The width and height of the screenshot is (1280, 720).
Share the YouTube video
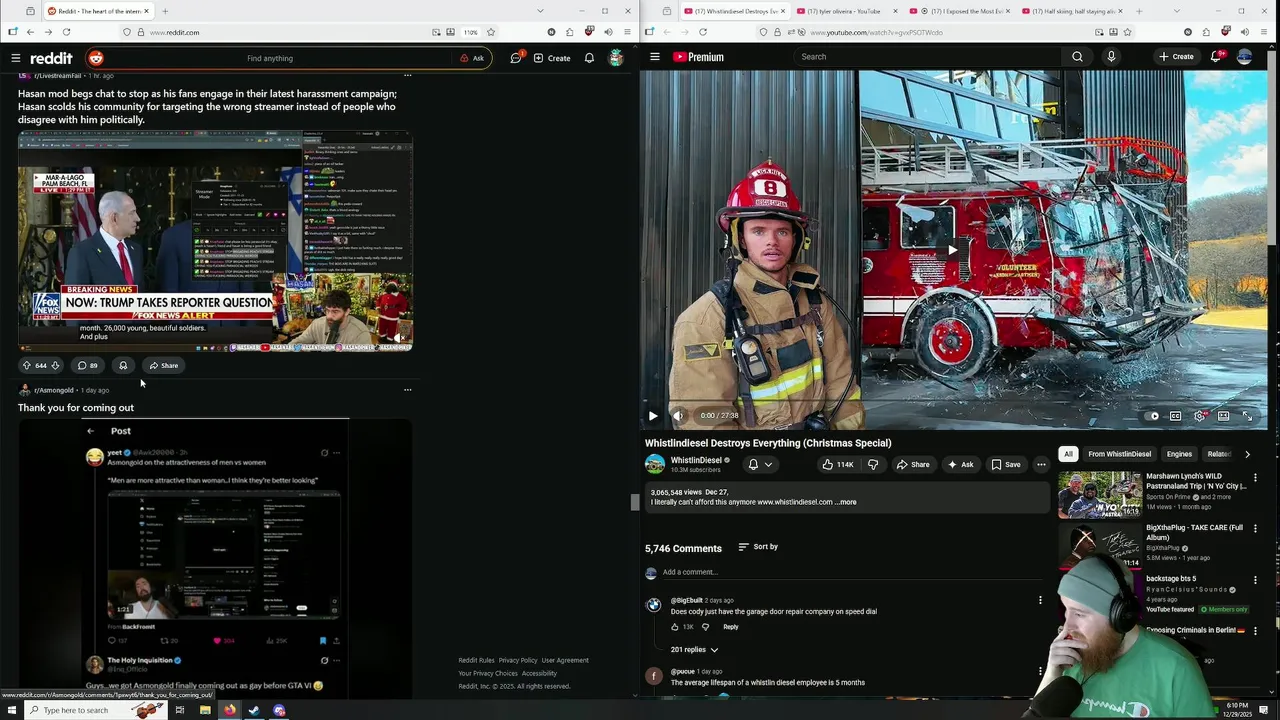tap(913, 464)
